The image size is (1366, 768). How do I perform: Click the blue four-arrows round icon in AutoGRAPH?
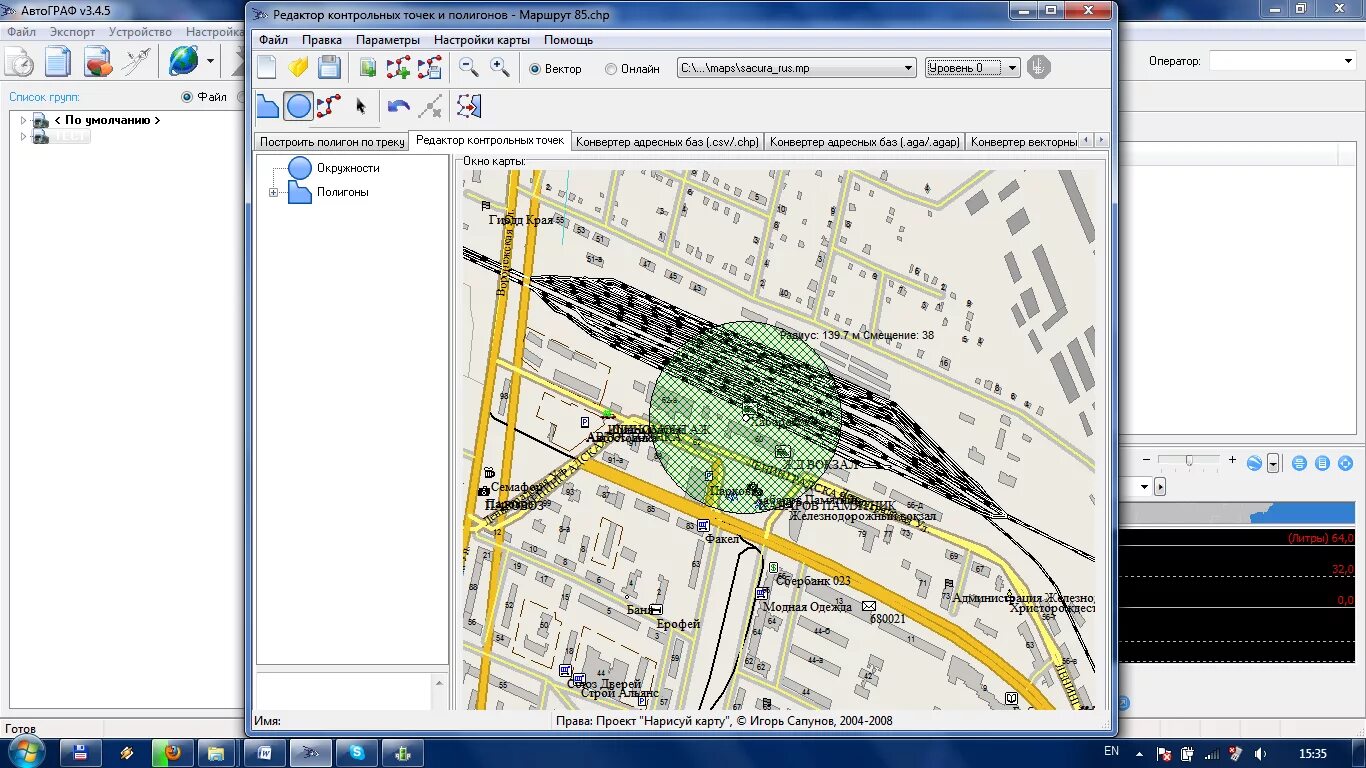pyautogui.click(x=1345, y=463)
